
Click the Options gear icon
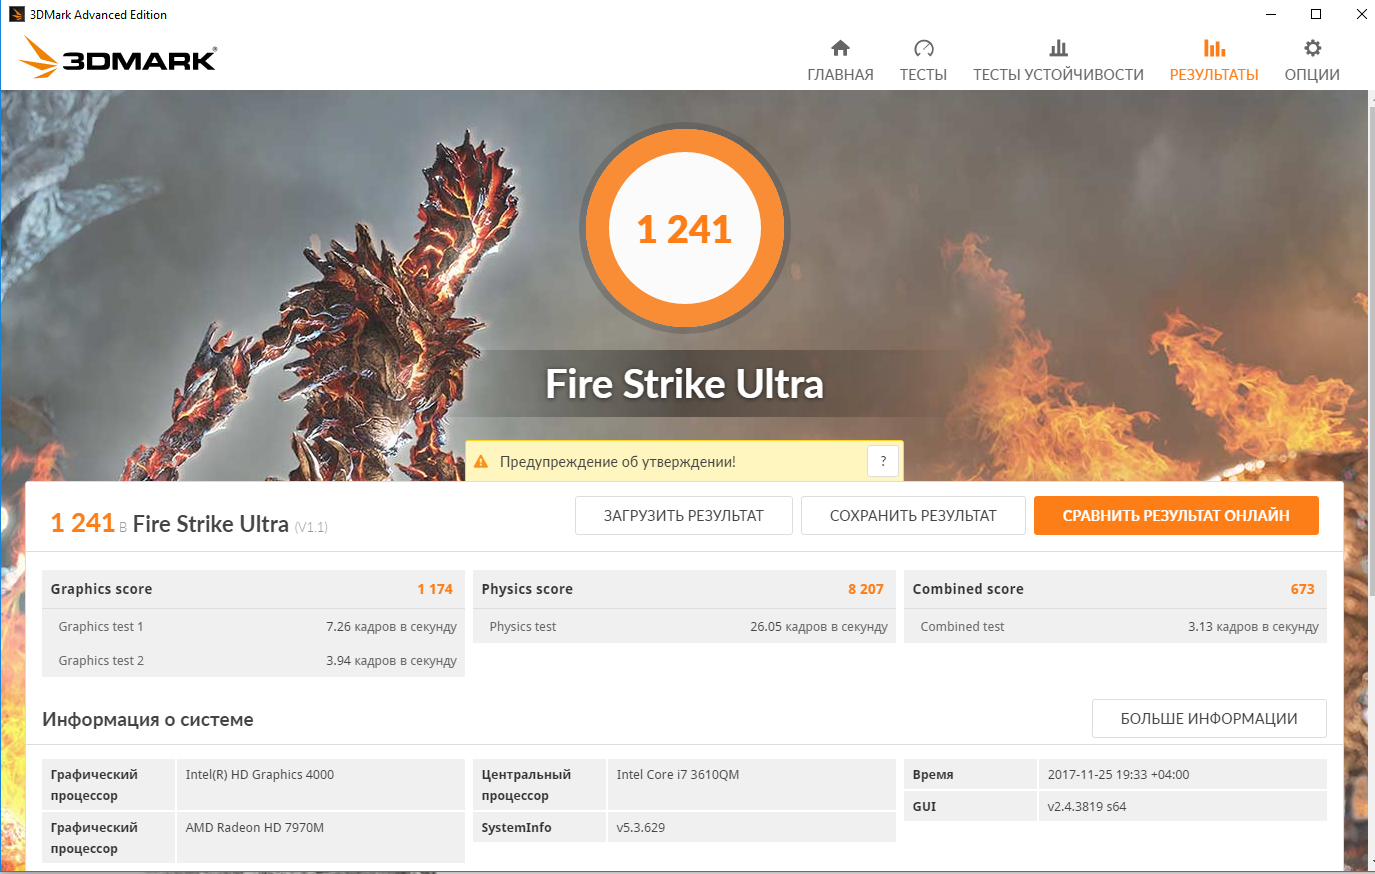tap(1312, 48)
